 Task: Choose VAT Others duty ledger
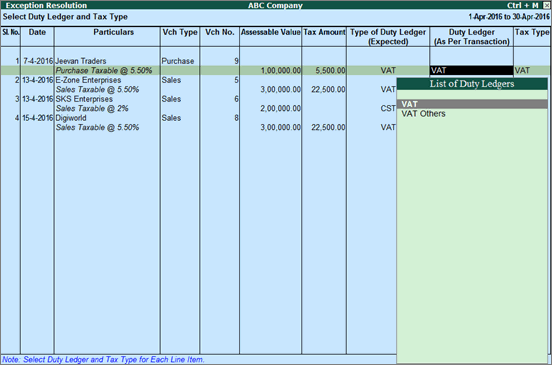coord(424,114)
